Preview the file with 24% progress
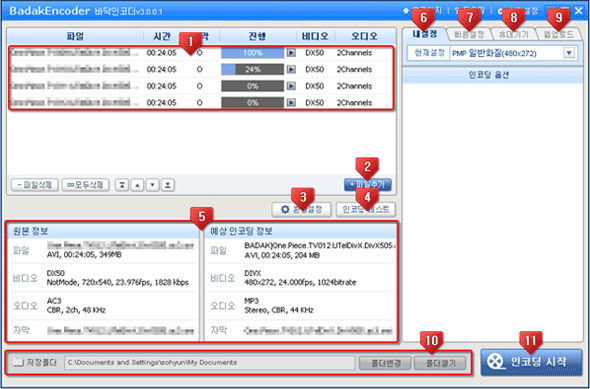Screen dimensions: 590x389 [x=291, y=69]
